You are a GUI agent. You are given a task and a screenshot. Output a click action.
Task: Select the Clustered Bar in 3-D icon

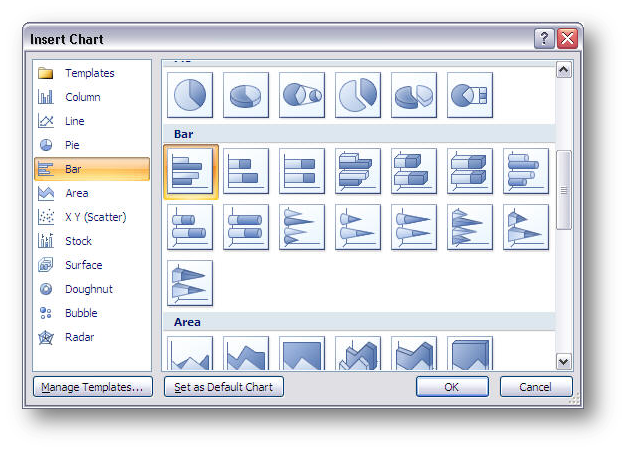pos(358,171)
